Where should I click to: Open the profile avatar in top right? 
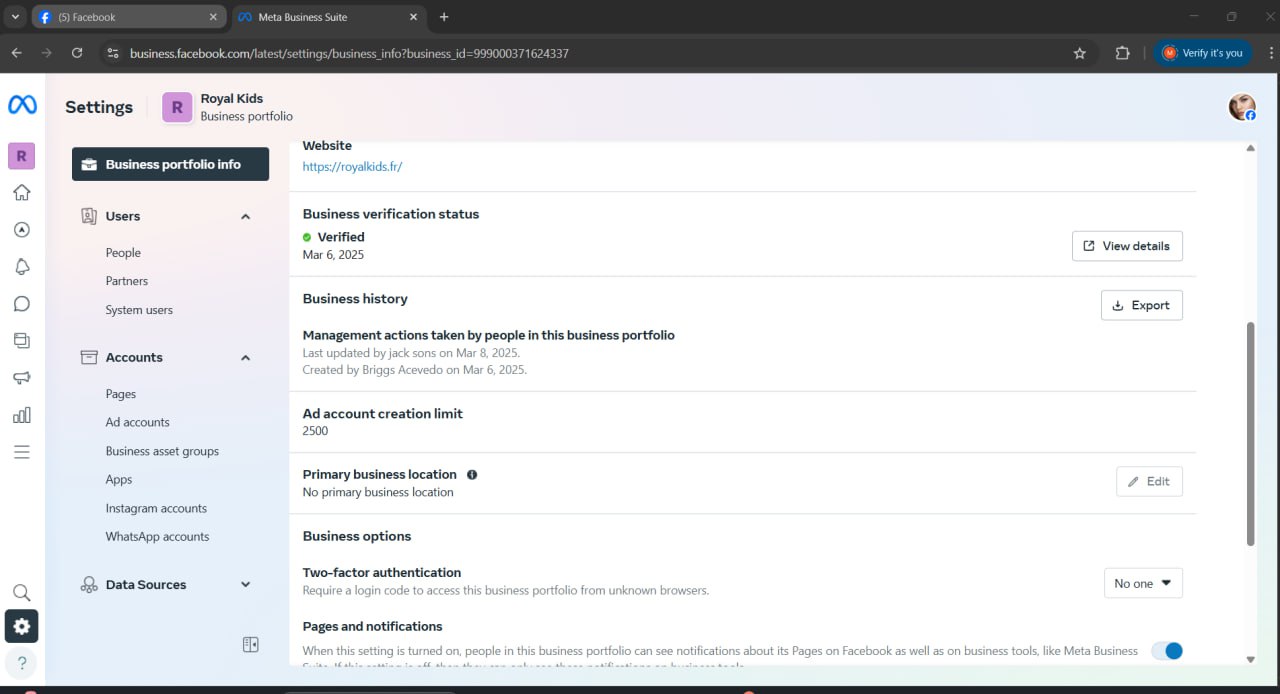tap(1242, 108)
